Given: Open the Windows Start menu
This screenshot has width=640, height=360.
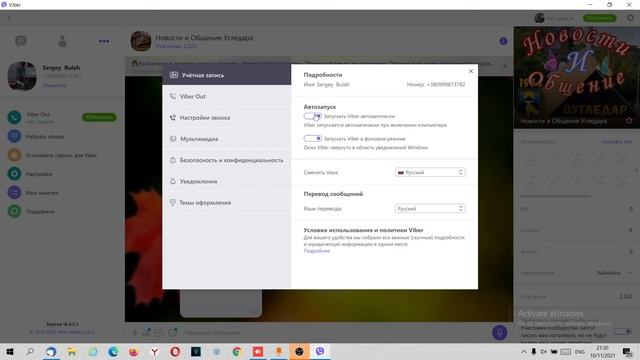Looking at the screenshot, I should [10, 351].
